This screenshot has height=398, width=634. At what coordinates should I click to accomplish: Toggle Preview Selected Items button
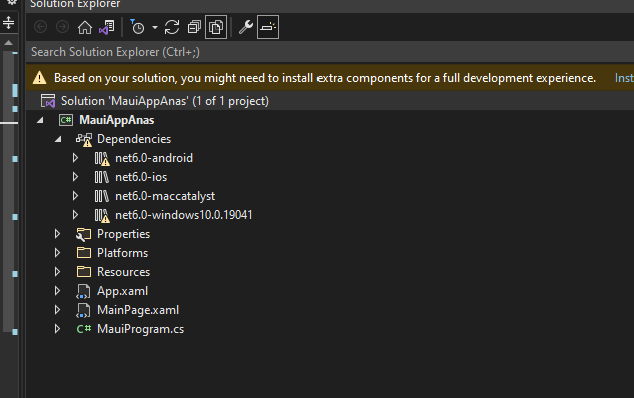(x=268, y=28)
